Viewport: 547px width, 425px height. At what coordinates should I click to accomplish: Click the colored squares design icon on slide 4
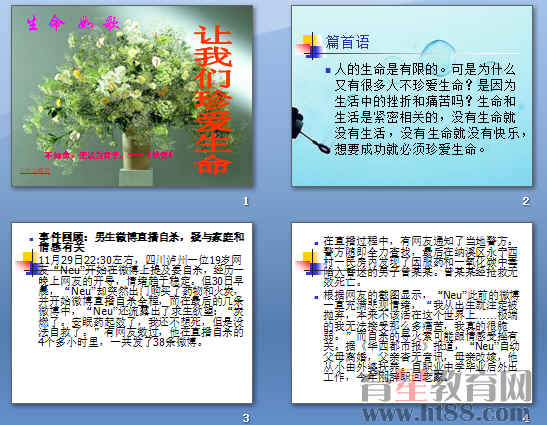pos(309,263)
